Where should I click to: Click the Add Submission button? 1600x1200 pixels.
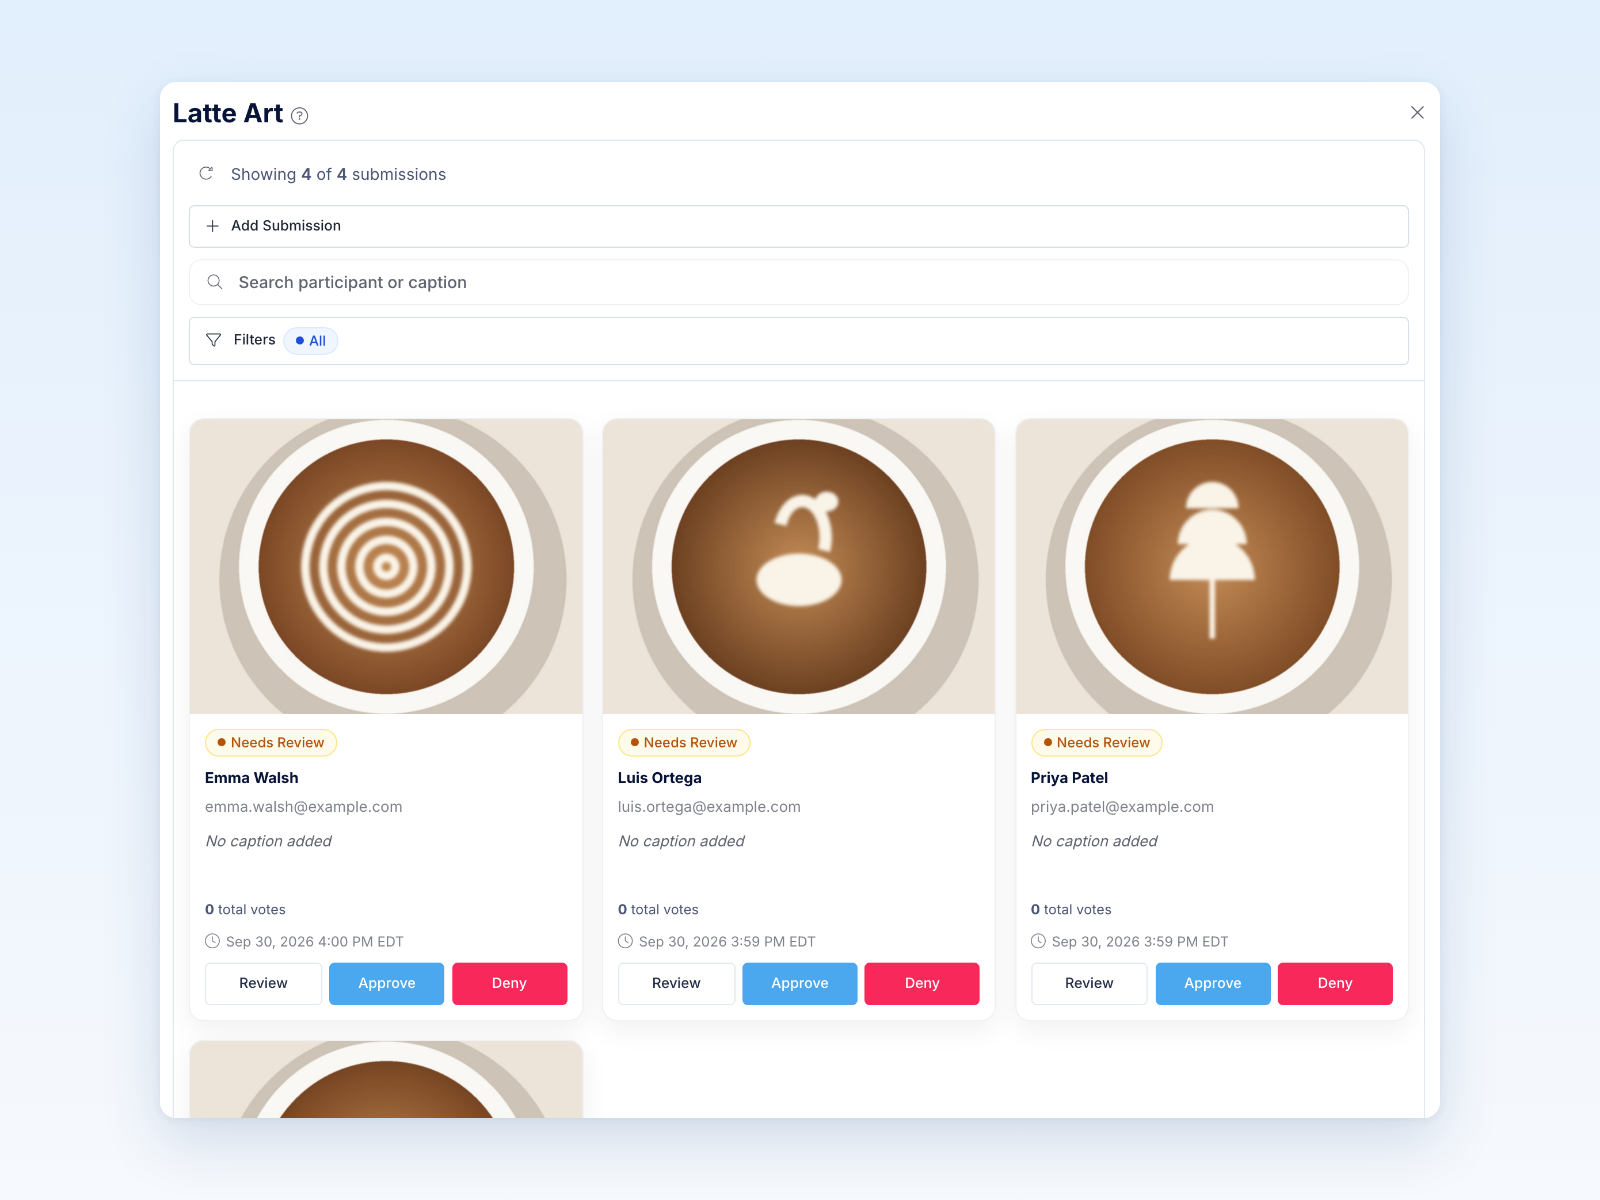click(x=799, y=226)
